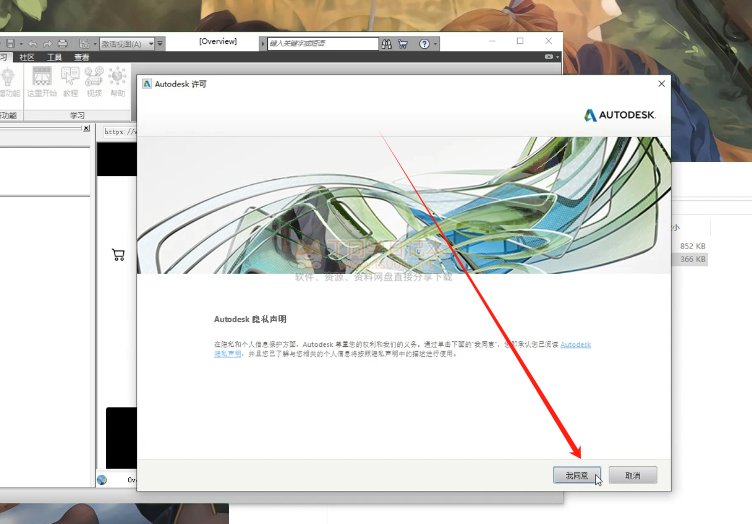This screenshot has width=752, height=524.
Task: Open the 激活视图(A) dropdown
Action: (x=127, y=44)
